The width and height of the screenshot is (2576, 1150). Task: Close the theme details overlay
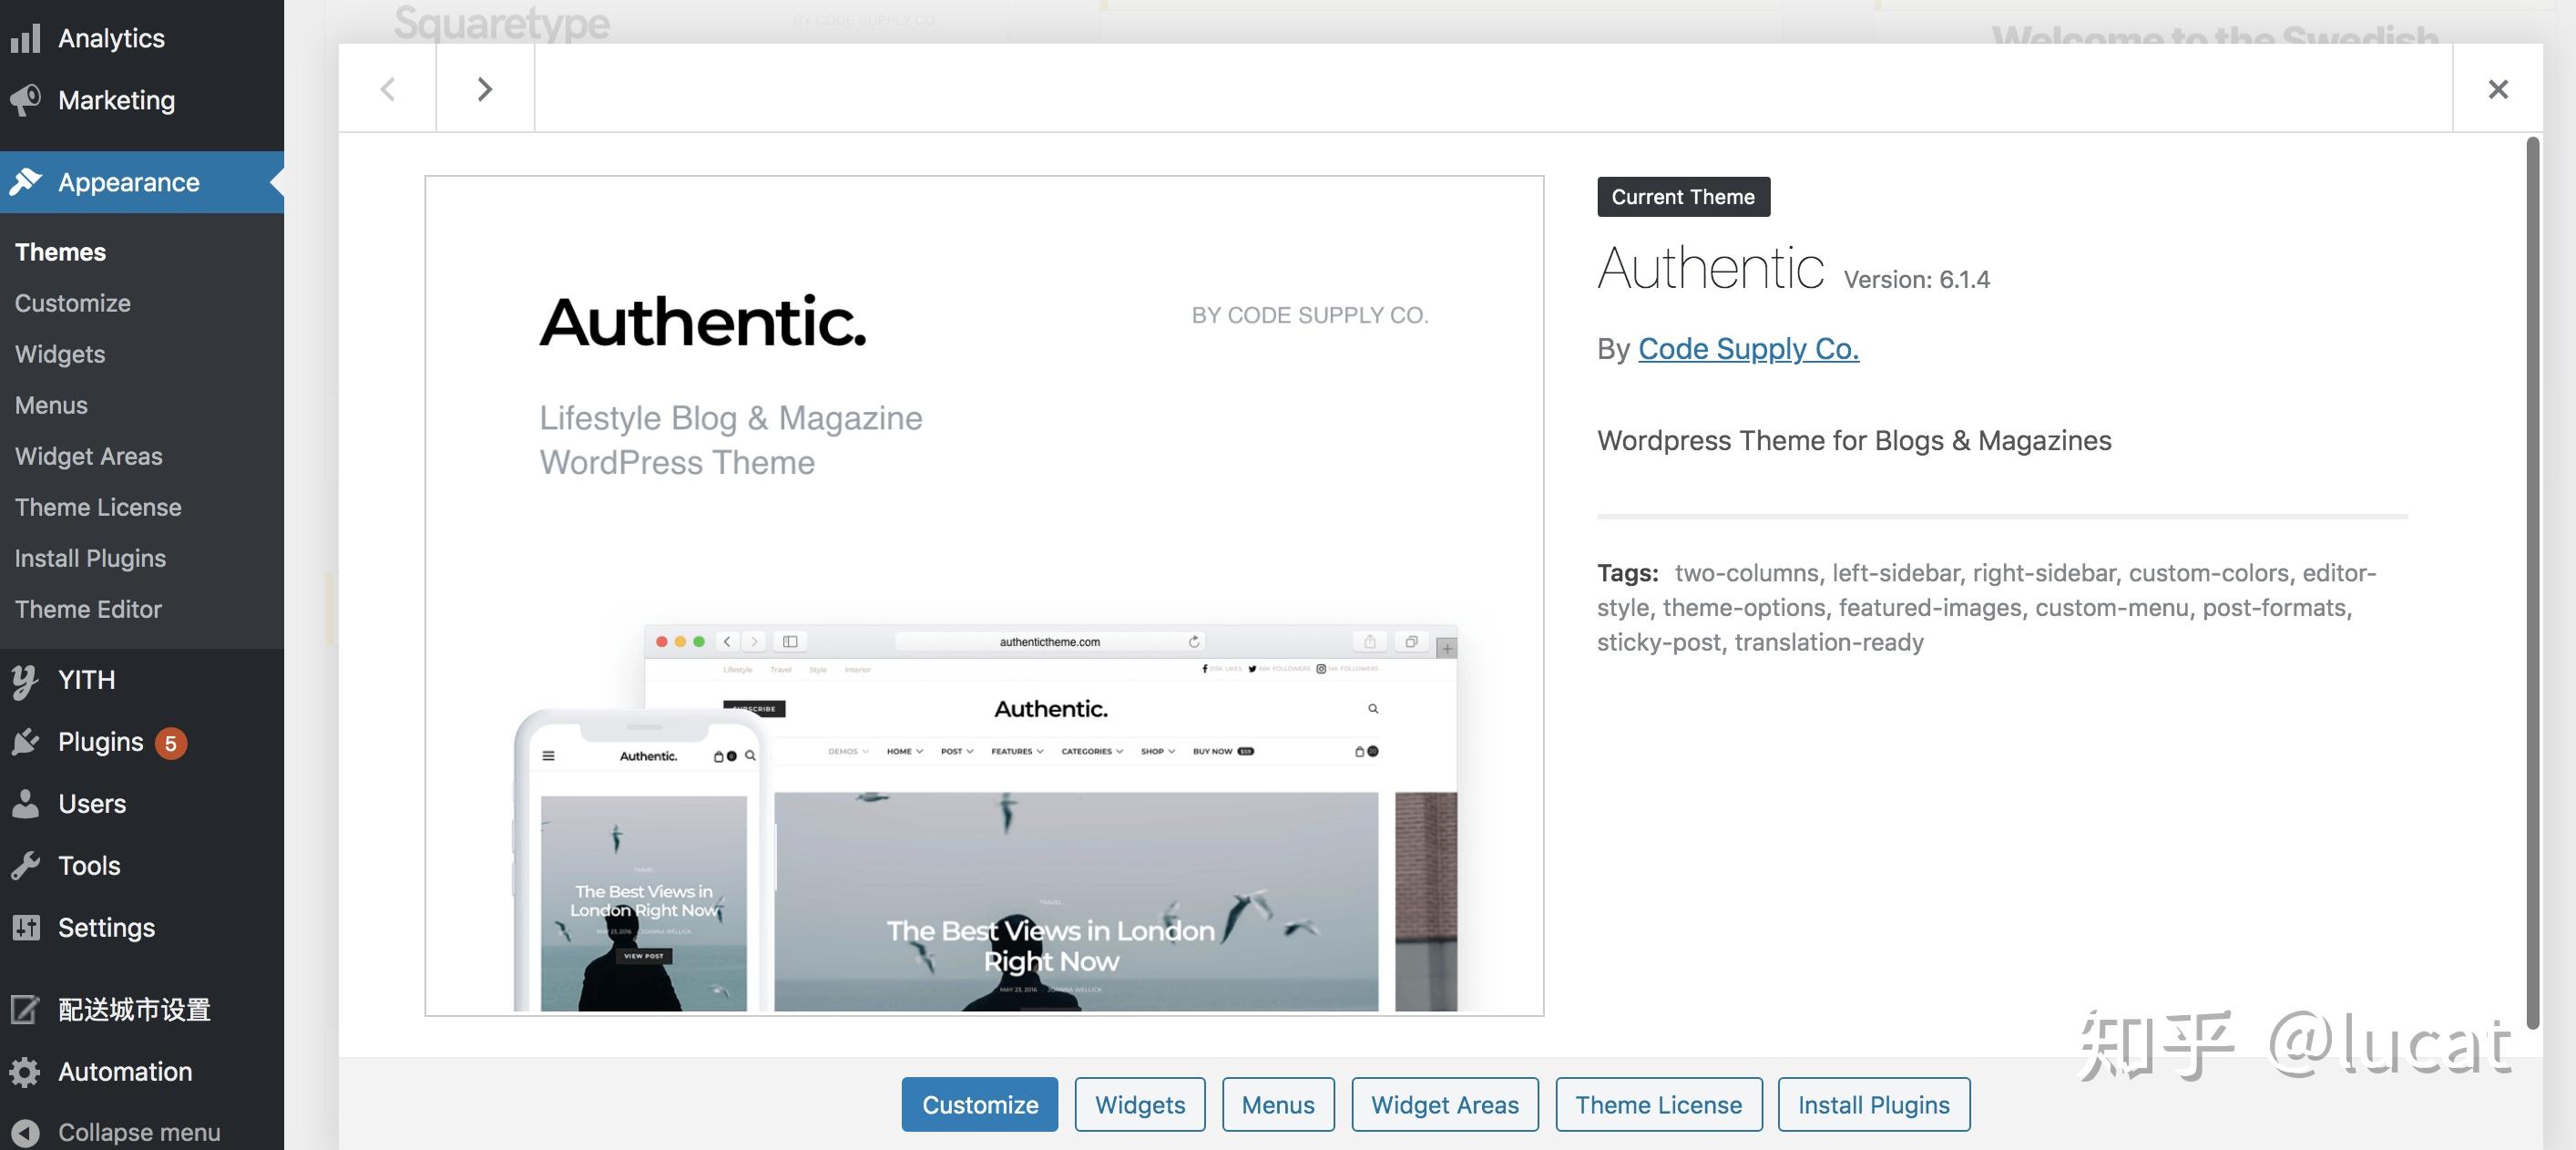[2498, 89]
